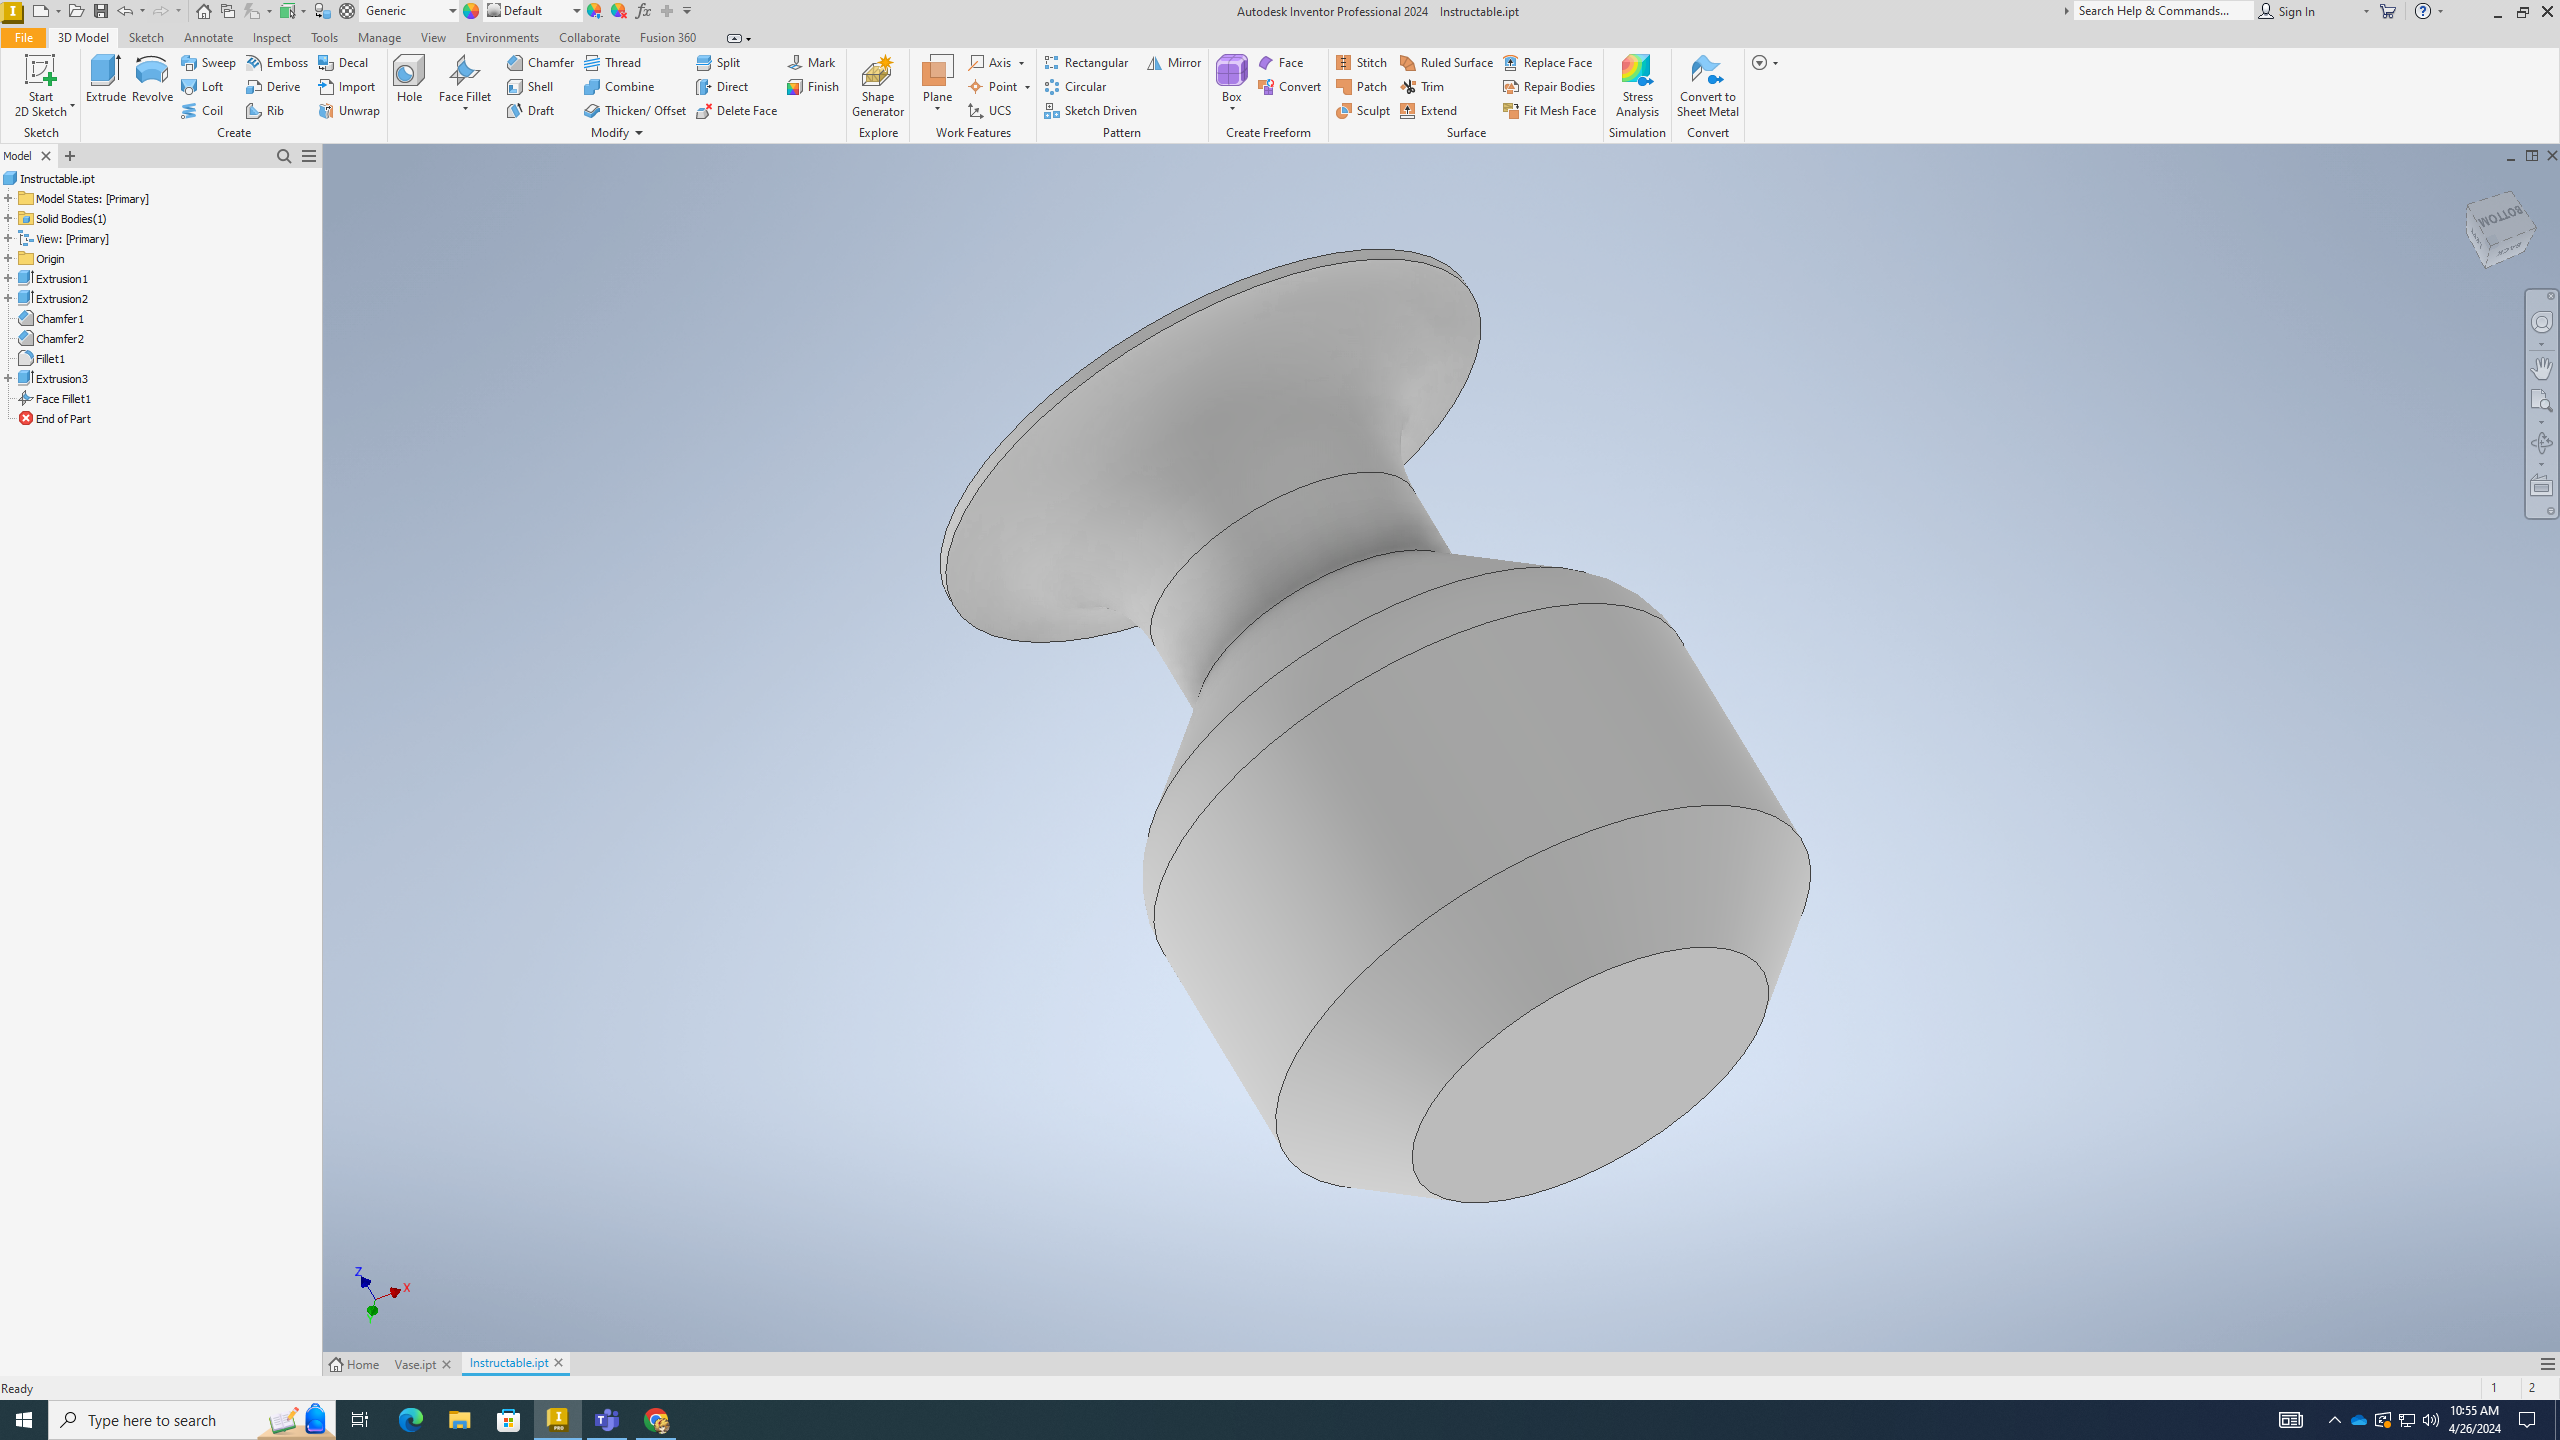Search the model browser
The height and width of the screenshot is (1440, 2560).
tap(284, 156)
